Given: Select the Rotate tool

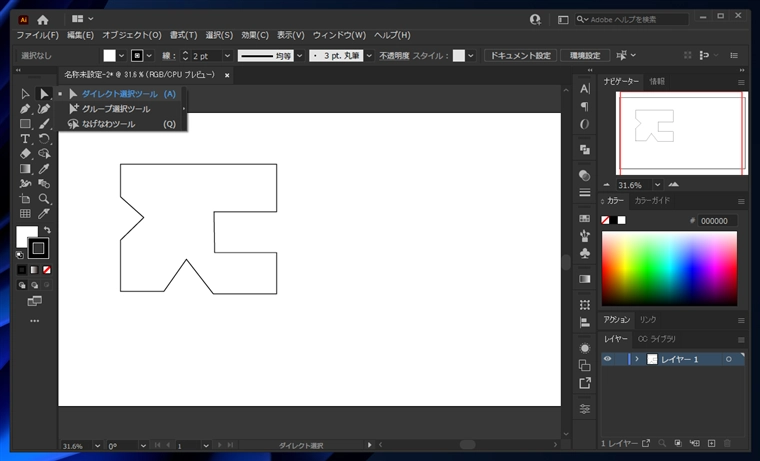Looking at the screenshot, I should (x=44, y=139).
